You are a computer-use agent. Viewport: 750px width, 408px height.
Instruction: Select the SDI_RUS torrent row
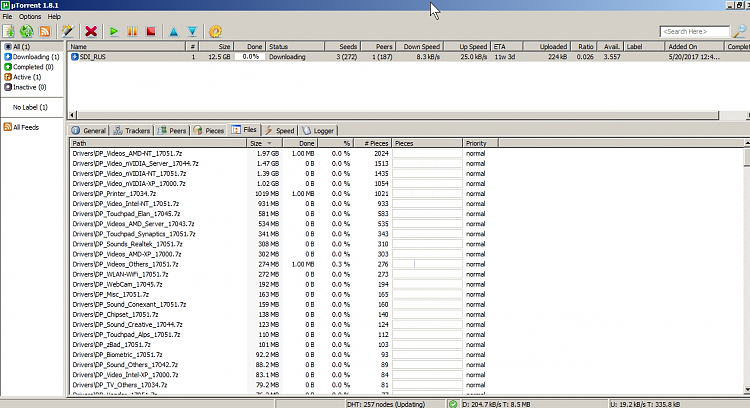409,56
